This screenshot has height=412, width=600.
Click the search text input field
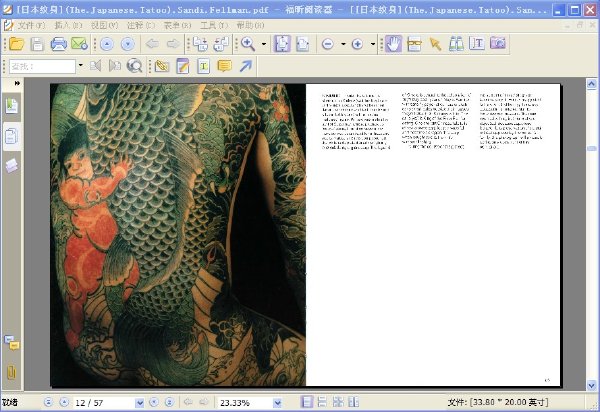coord(42,66)
